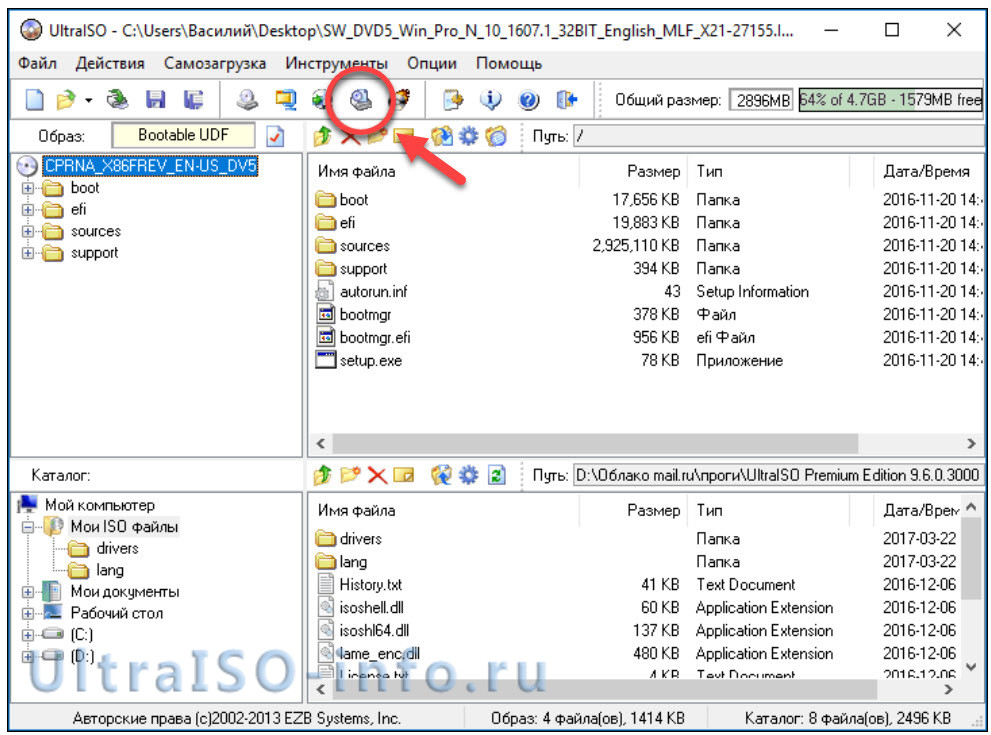991x735 pixels.
Task: Click the red X in Каталог toolbar
Action: [377, 475]
